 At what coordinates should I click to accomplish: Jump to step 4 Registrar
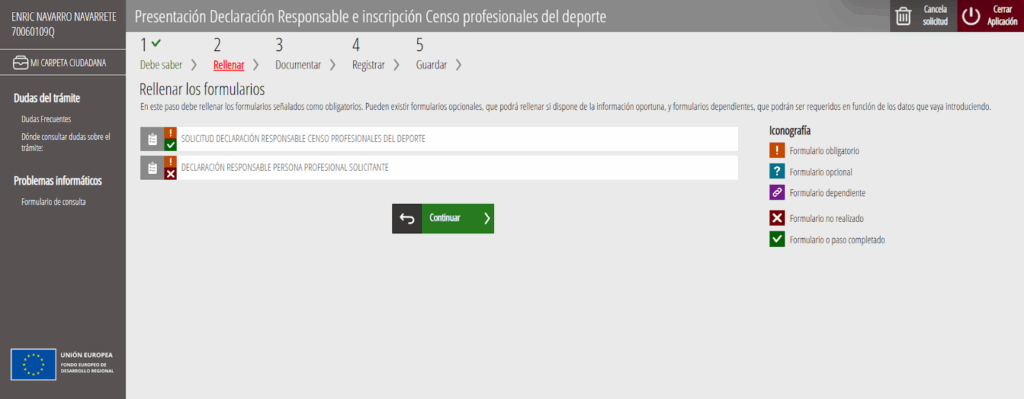pyautogui.click(x=368, y=65)
